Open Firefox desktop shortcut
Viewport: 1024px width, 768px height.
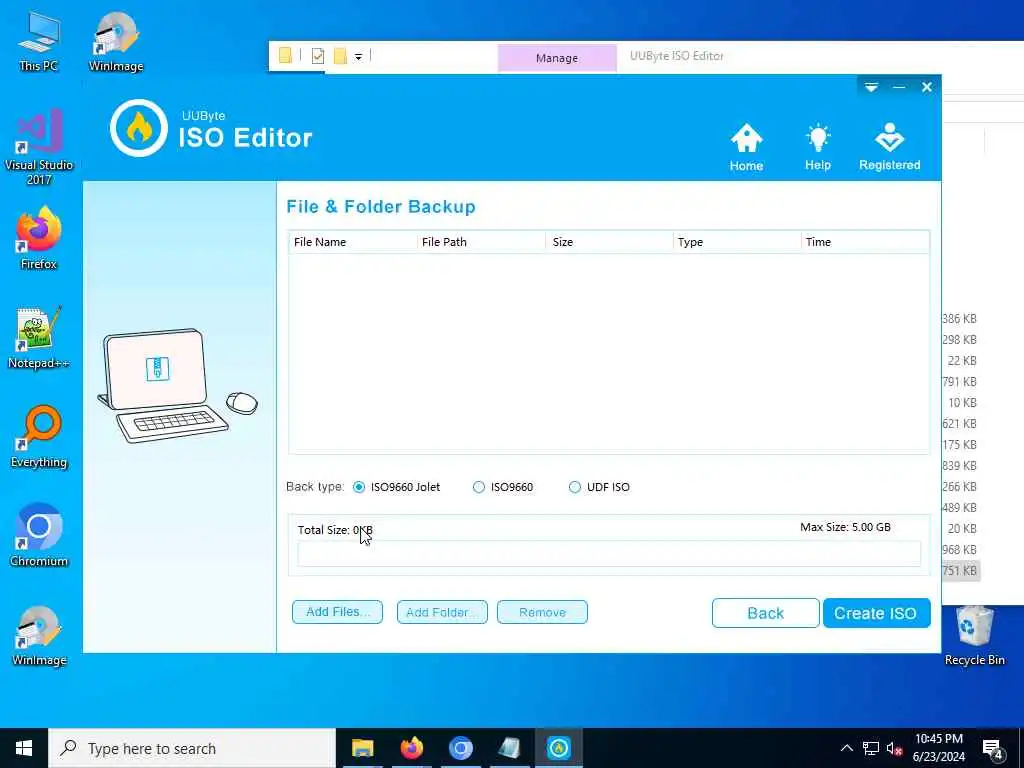(x=39, y=238)
